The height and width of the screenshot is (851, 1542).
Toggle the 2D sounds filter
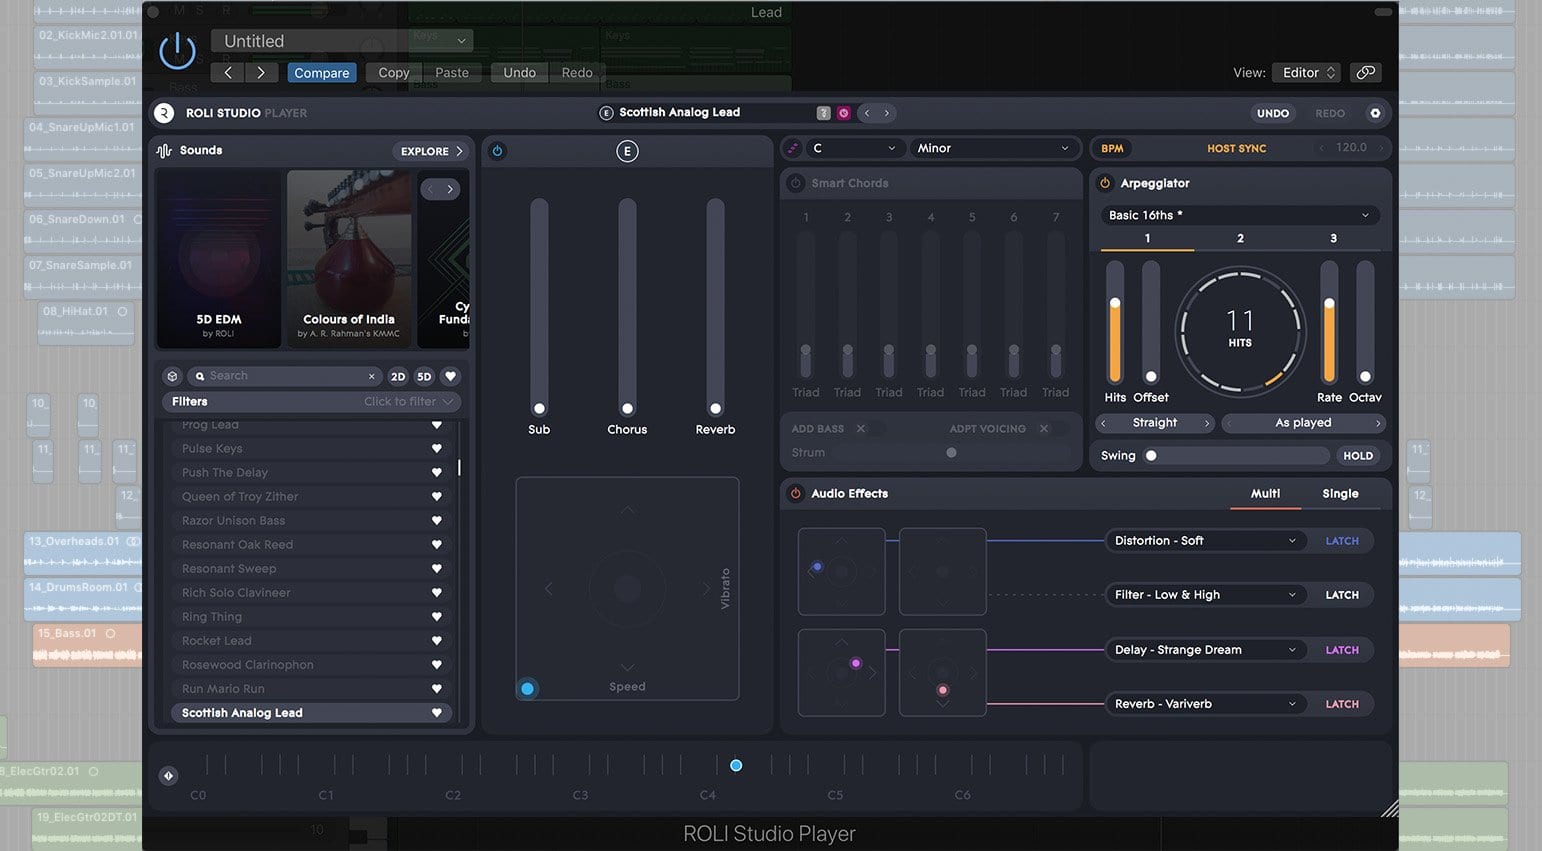pos(398,376)
